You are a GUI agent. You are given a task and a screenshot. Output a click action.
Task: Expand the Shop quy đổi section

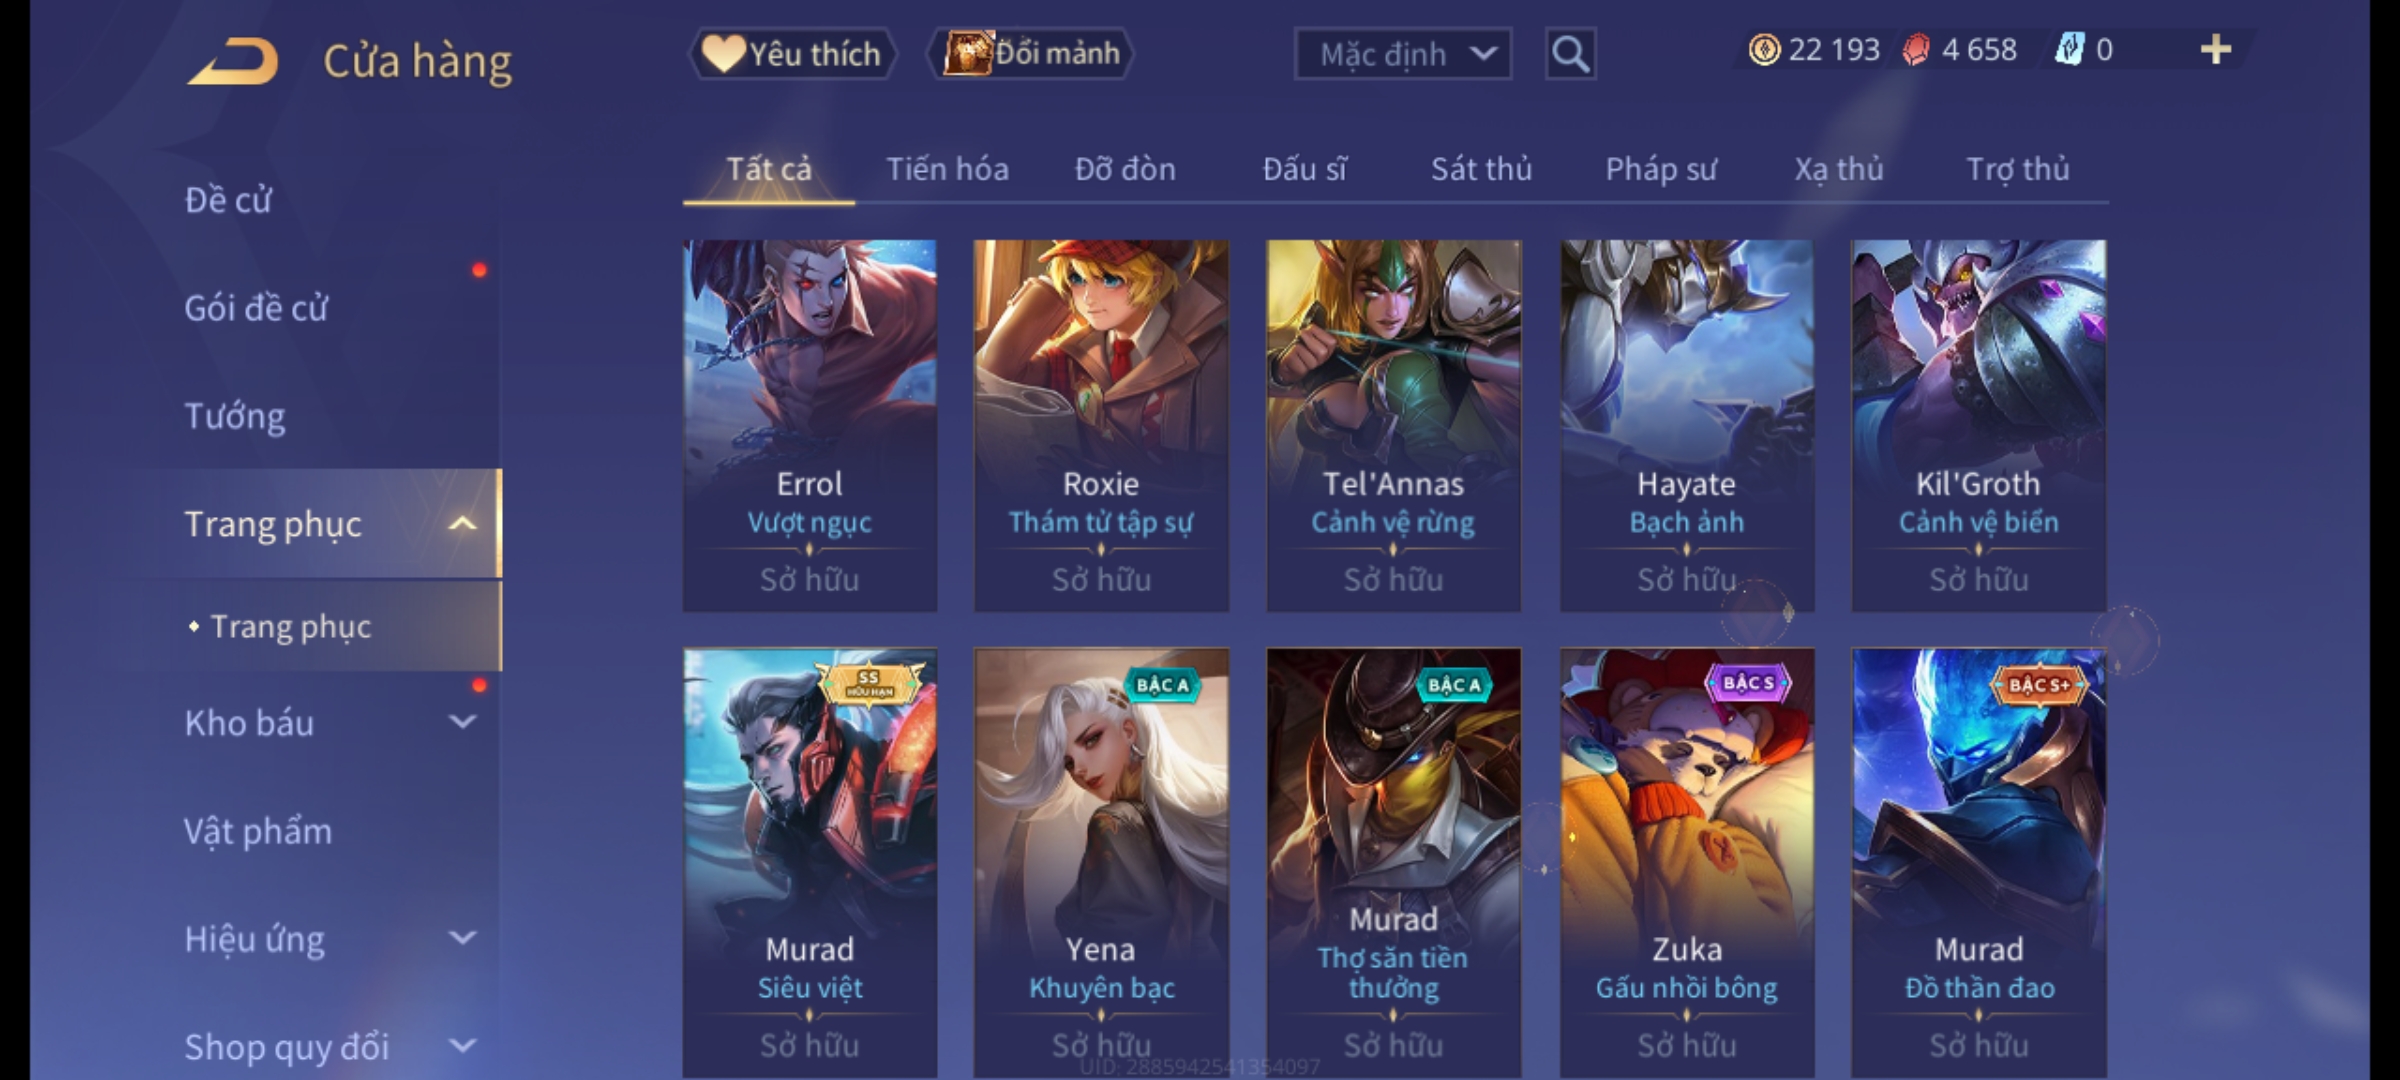462,1046
